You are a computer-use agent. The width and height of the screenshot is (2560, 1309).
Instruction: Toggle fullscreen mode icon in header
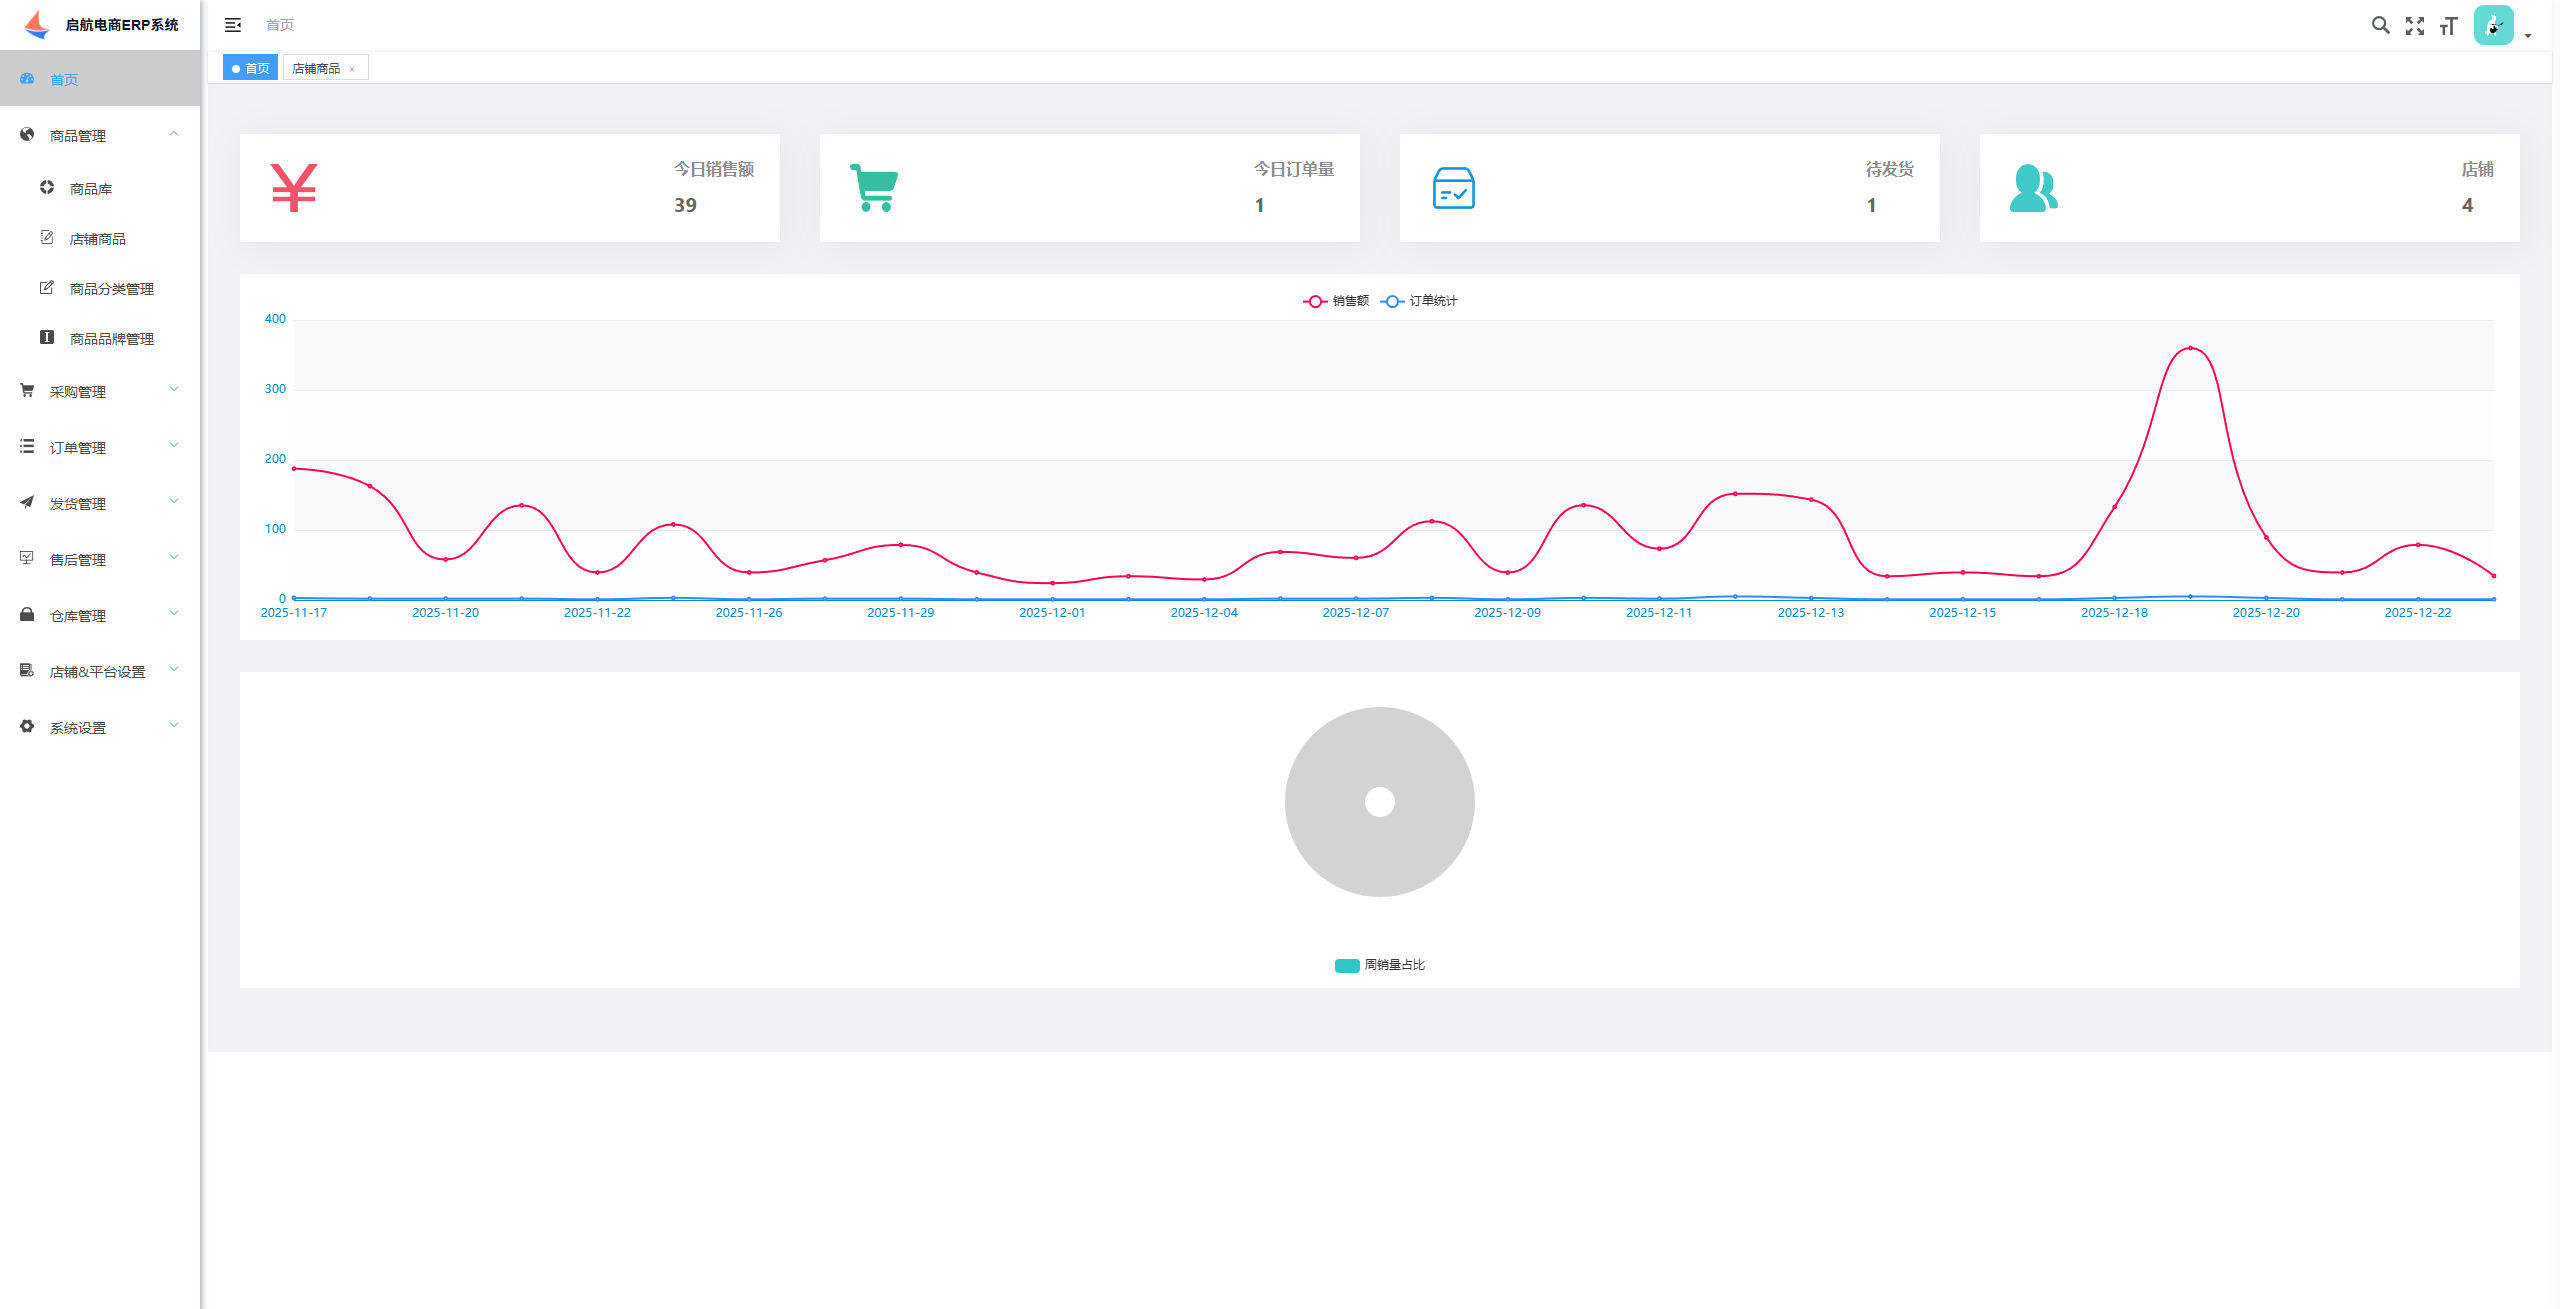coord(2414,25)
